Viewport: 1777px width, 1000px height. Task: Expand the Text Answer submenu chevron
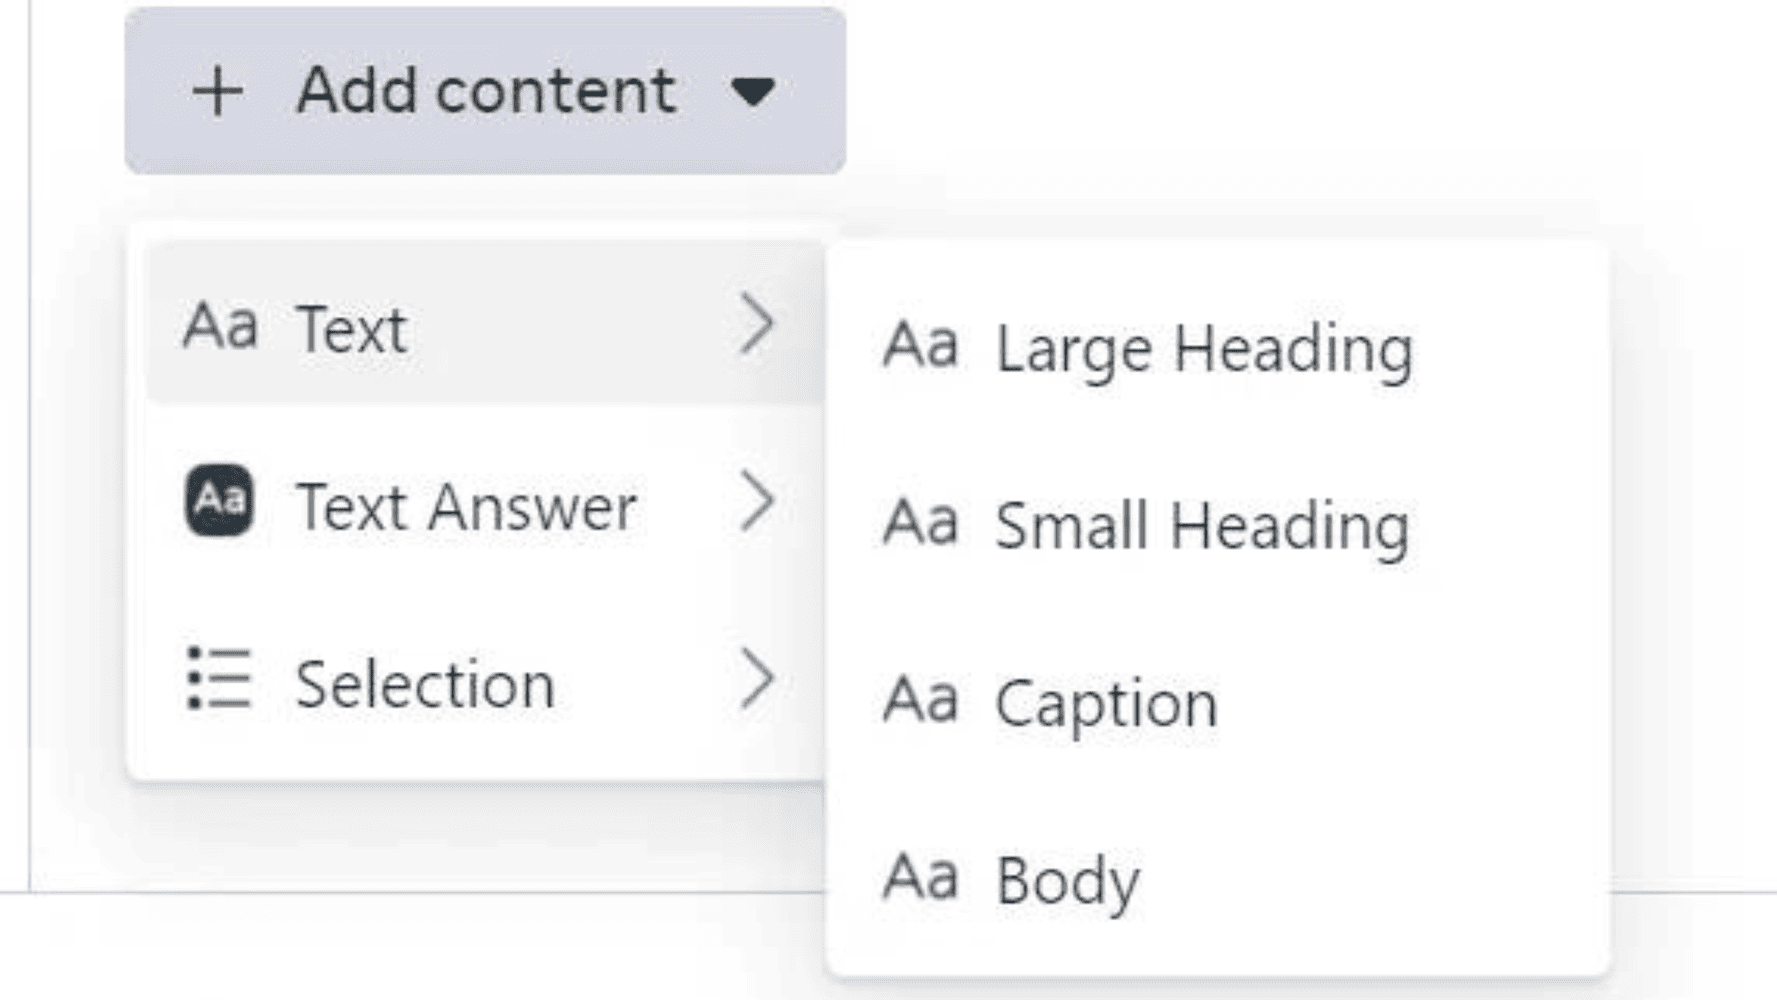757,501
